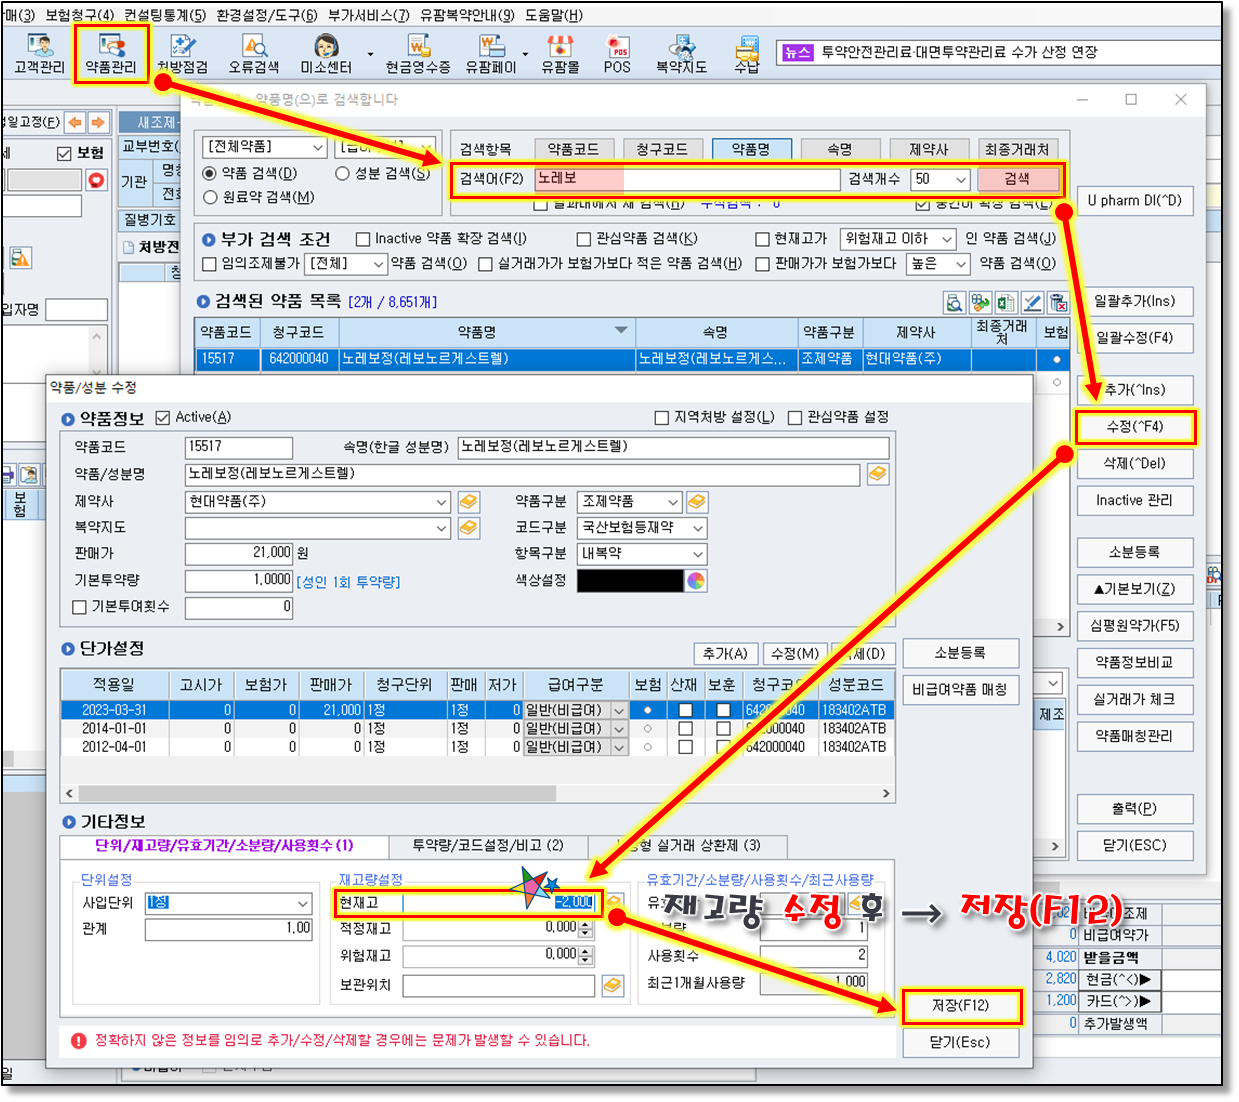Open 미소센터 toolbar icon
Viewport: 1239px width, 1102px height.
(x=326, y=54)
